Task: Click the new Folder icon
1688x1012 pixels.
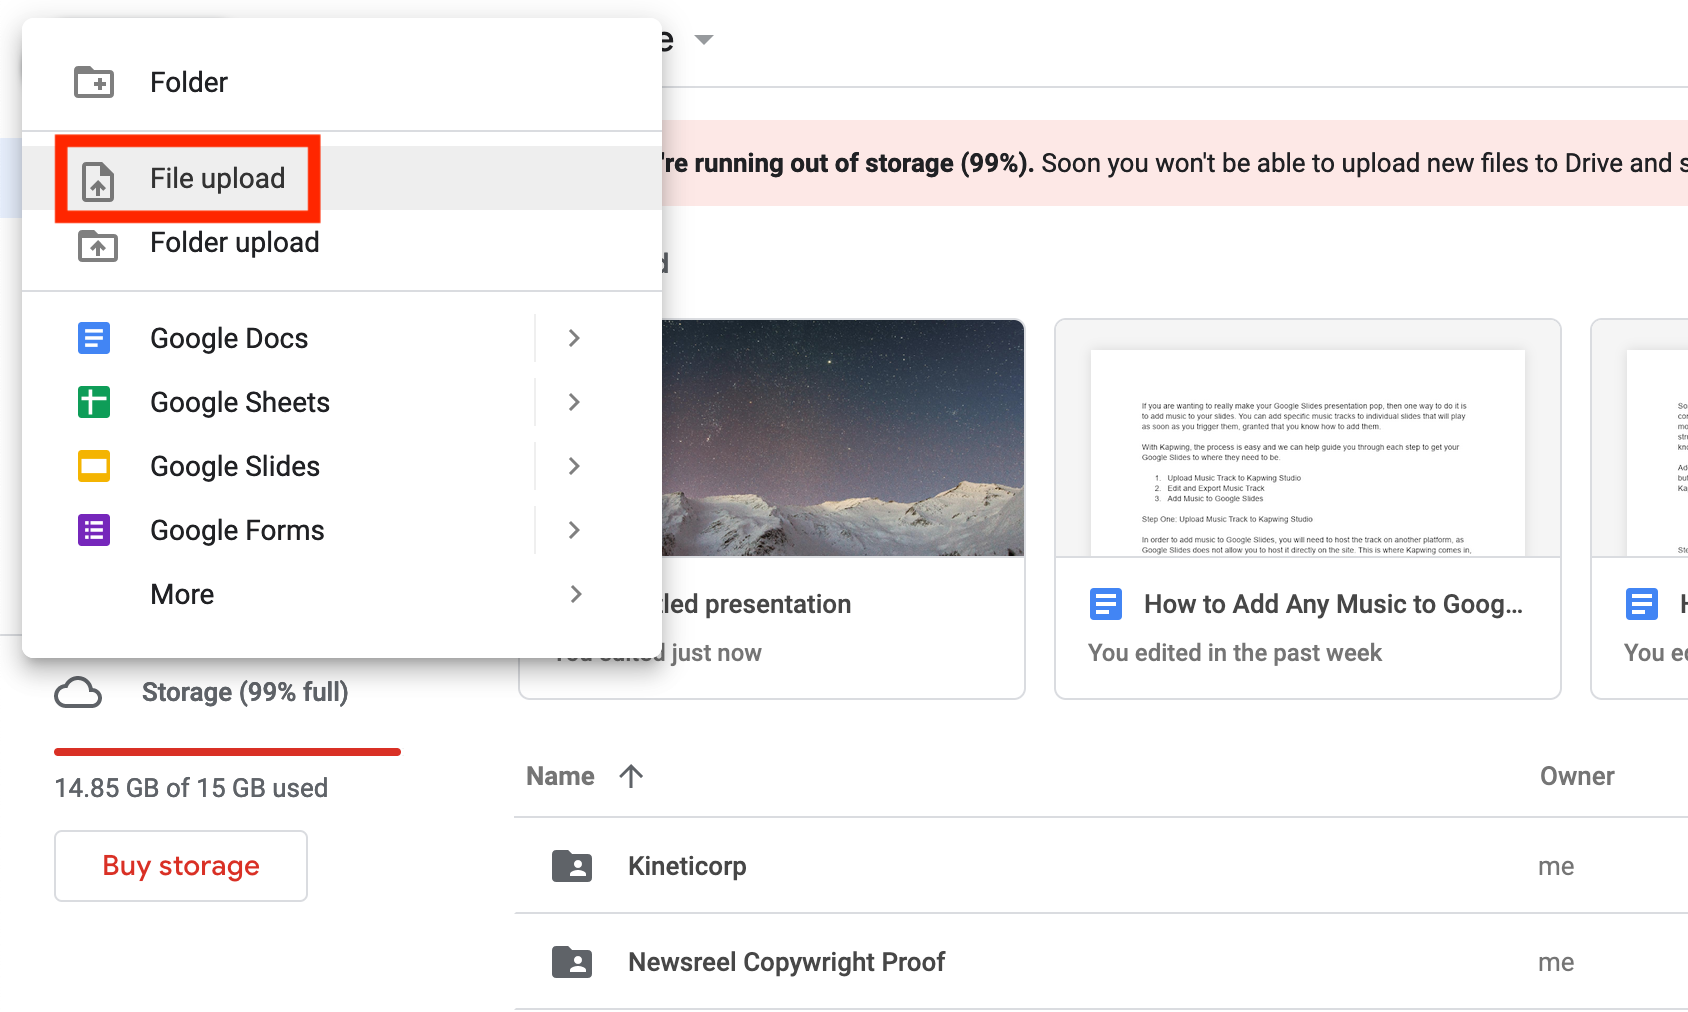Action: (x=94, y=82)
